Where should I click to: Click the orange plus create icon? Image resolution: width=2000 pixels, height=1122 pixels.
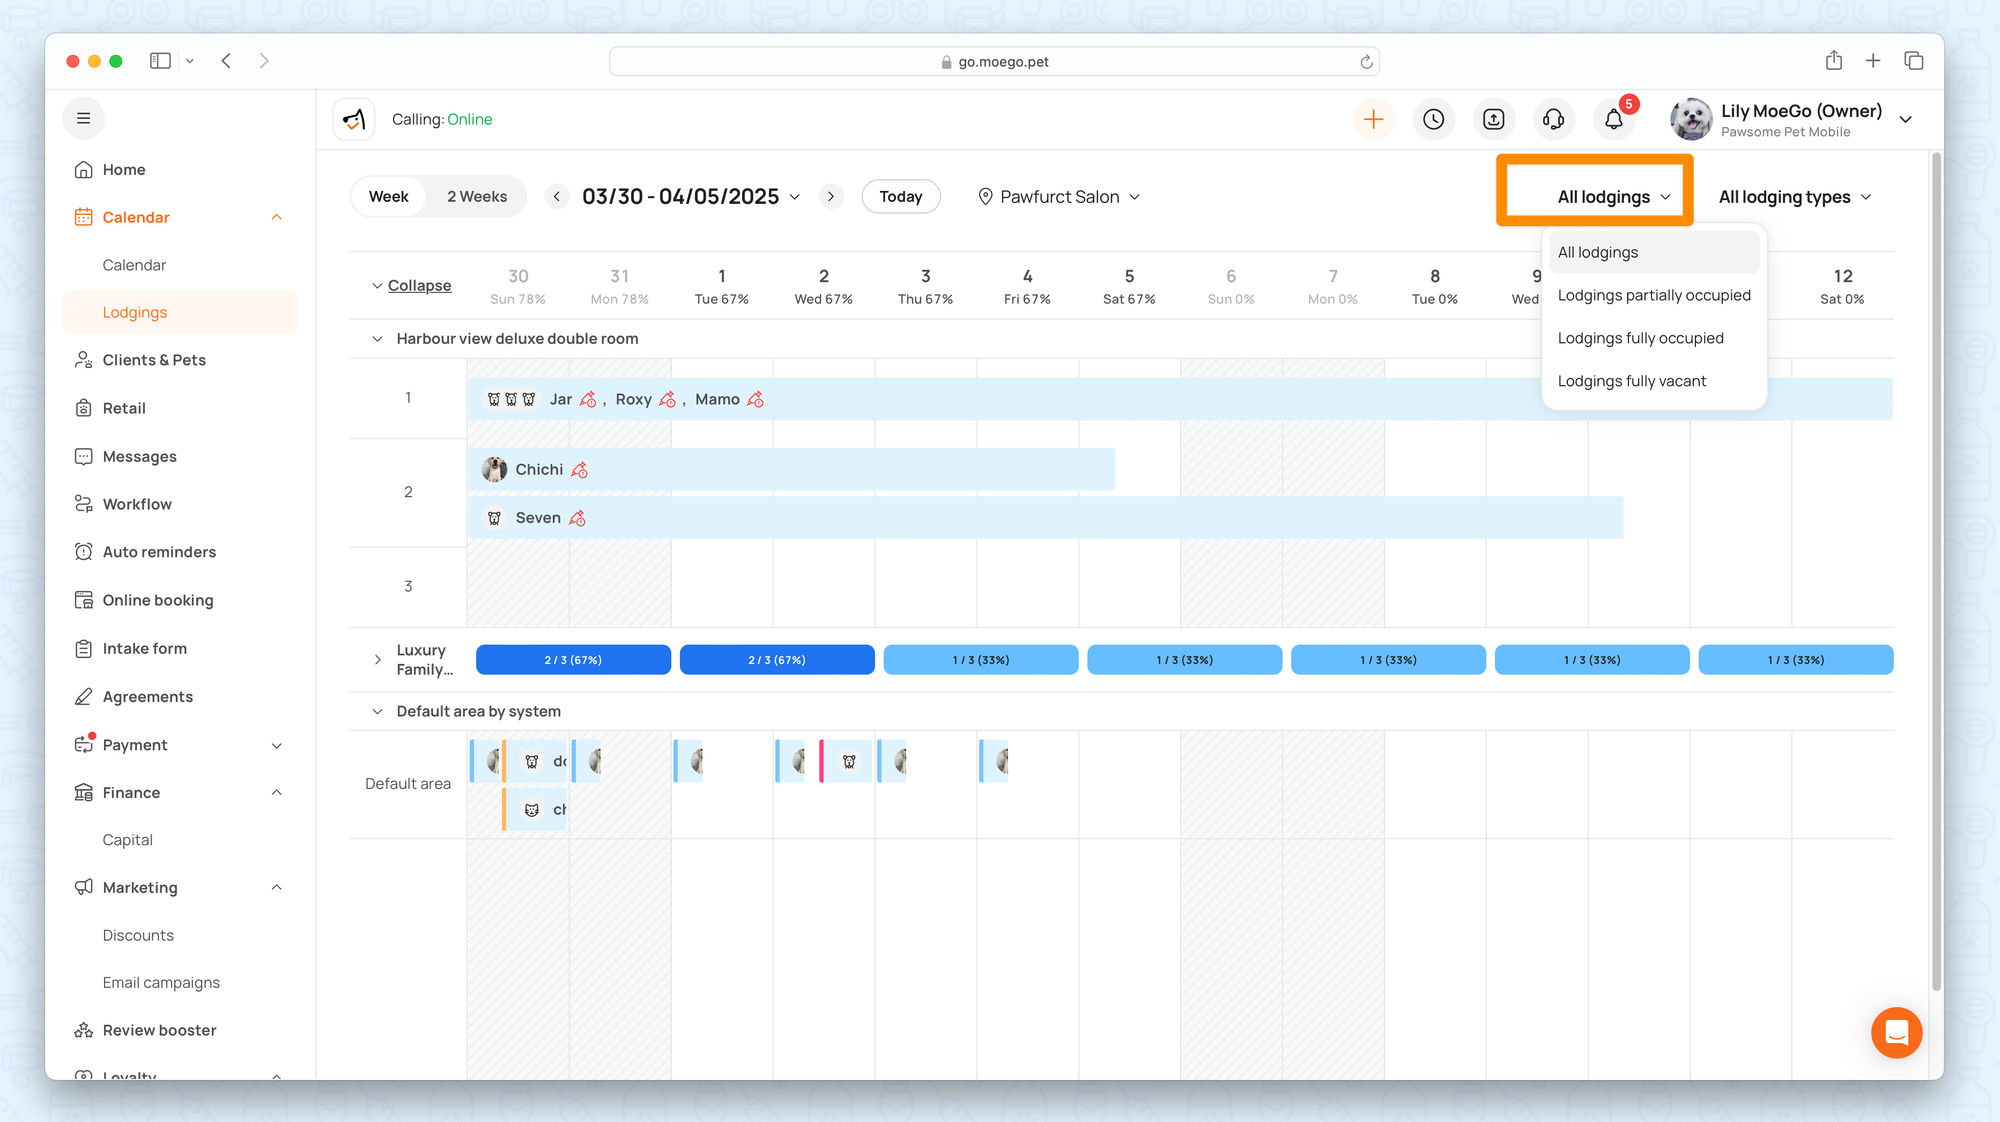point(1373,119)
